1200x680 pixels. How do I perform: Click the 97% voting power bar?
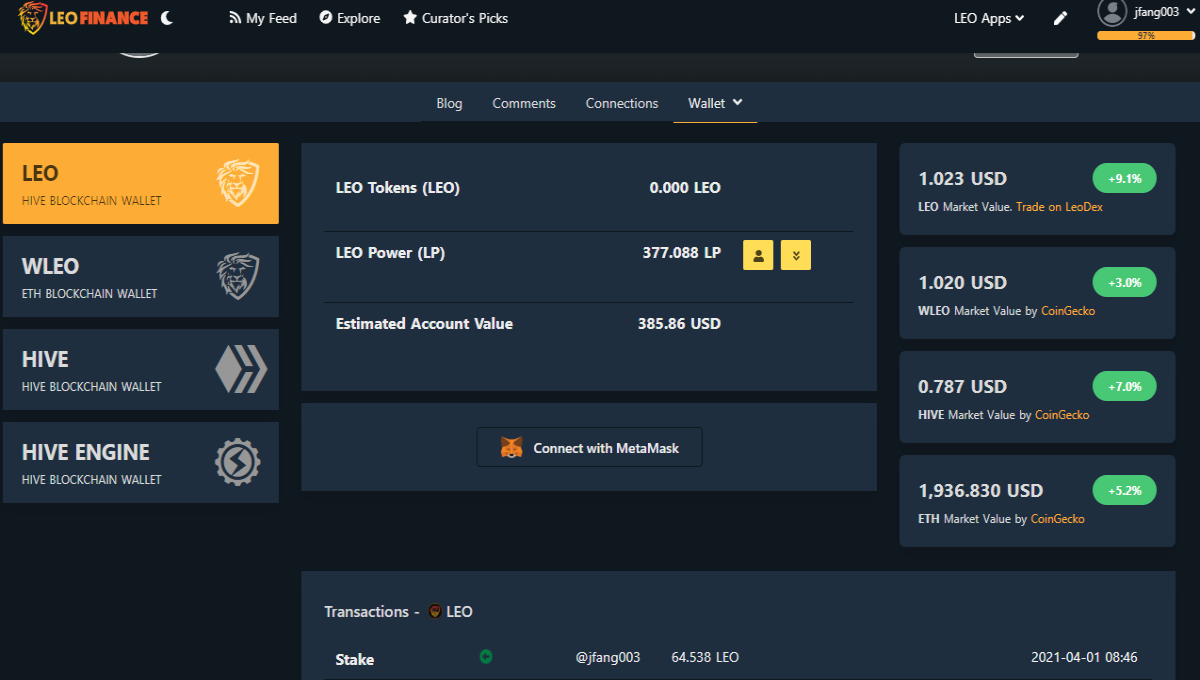(x=1146, y=35)
